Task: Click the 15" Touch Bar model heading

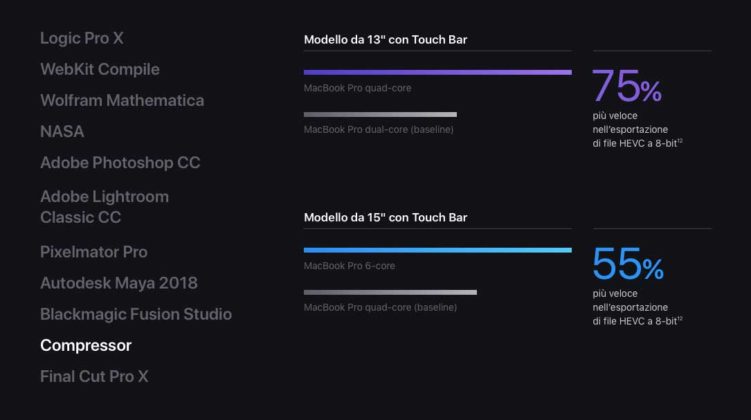Action: [x=385, y=217]
